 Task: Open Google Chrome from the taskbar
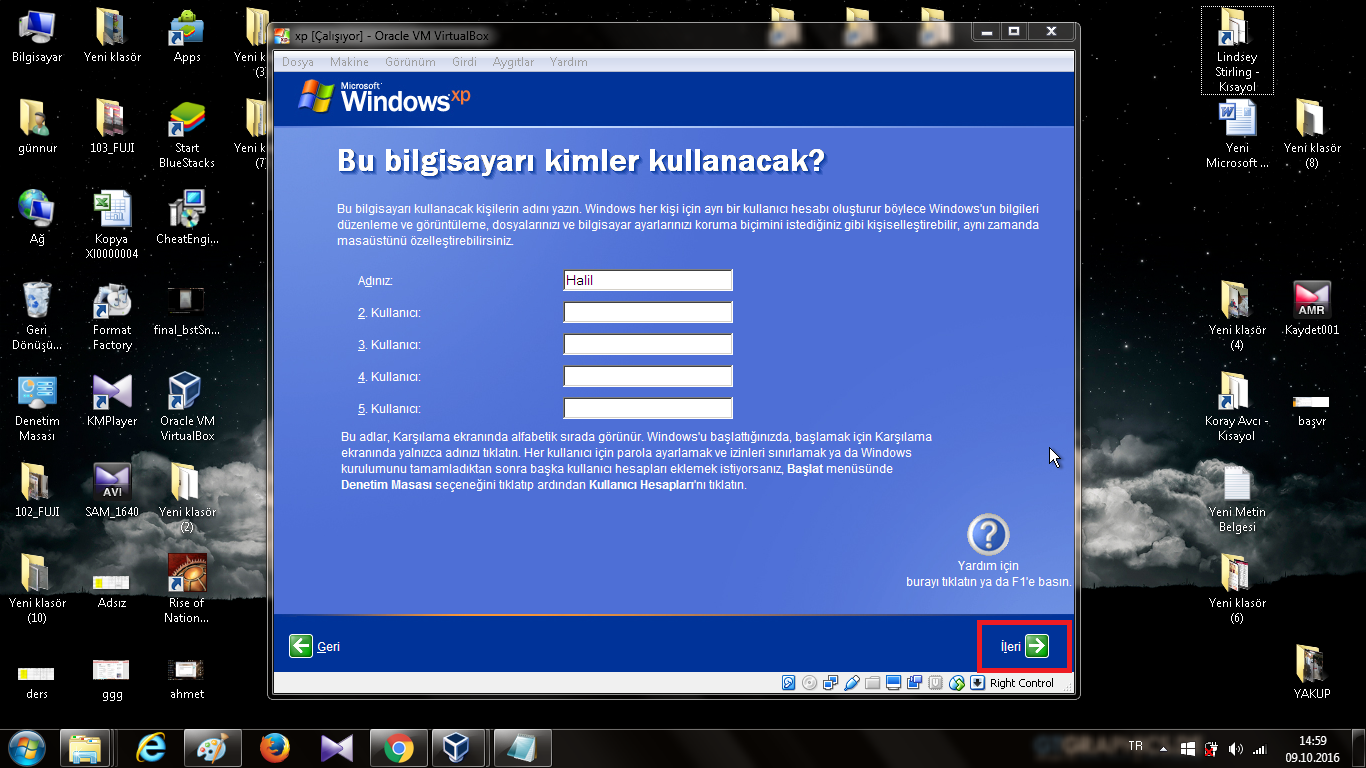[x=398, y=748]
